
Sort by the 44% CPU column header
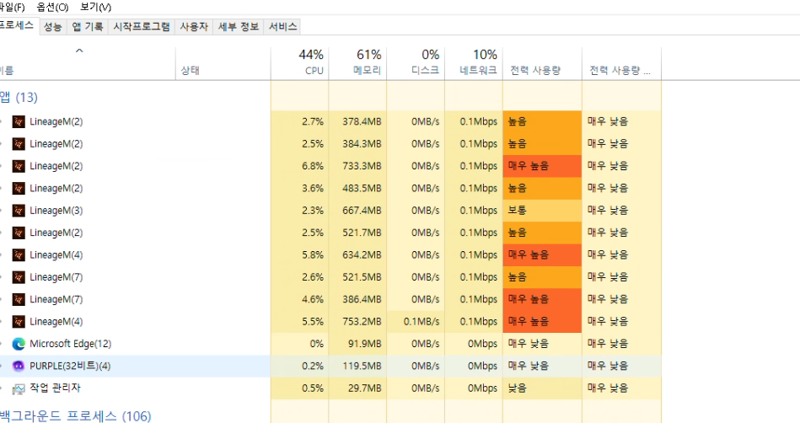299,64
